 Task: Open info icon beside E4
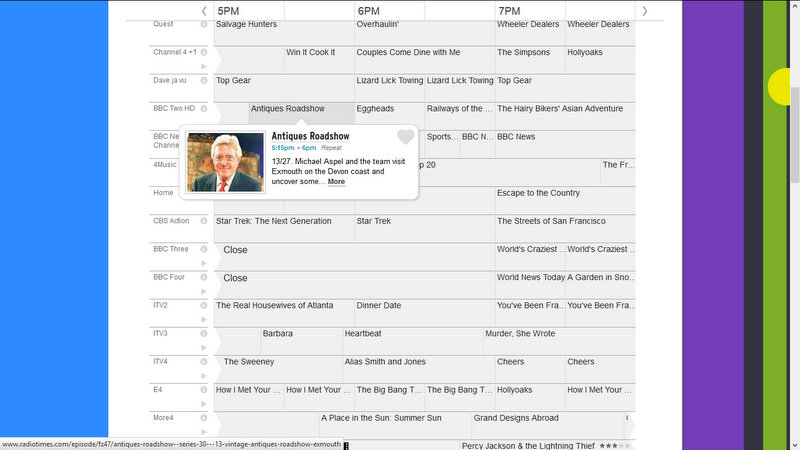coord(204,389)
